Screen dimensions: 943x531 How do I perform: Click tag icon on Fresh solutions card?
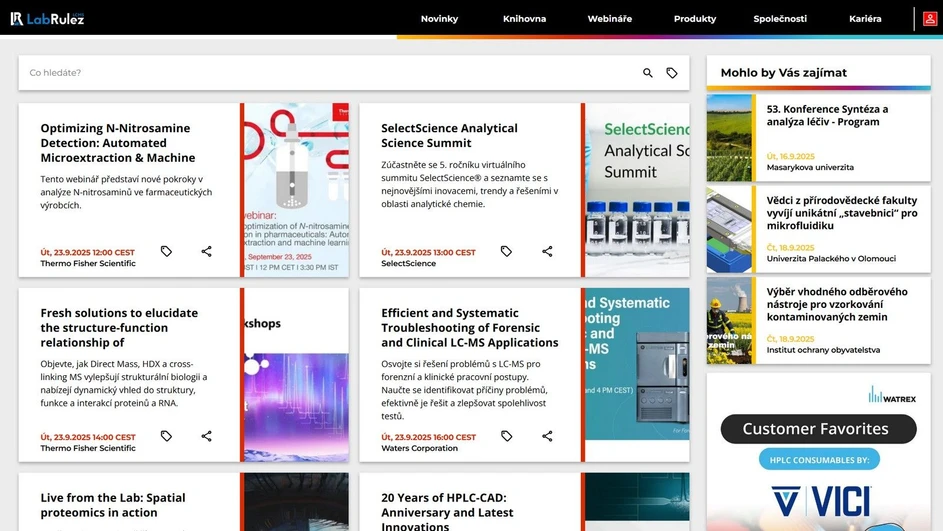click(x=167, y=436)
